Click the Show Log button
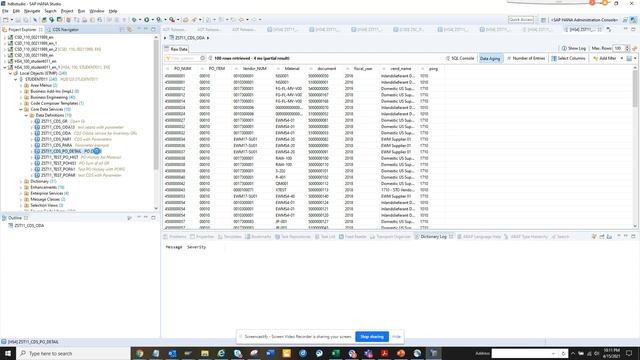The width and height of the screenshot is (640, 360). (573, 48)
